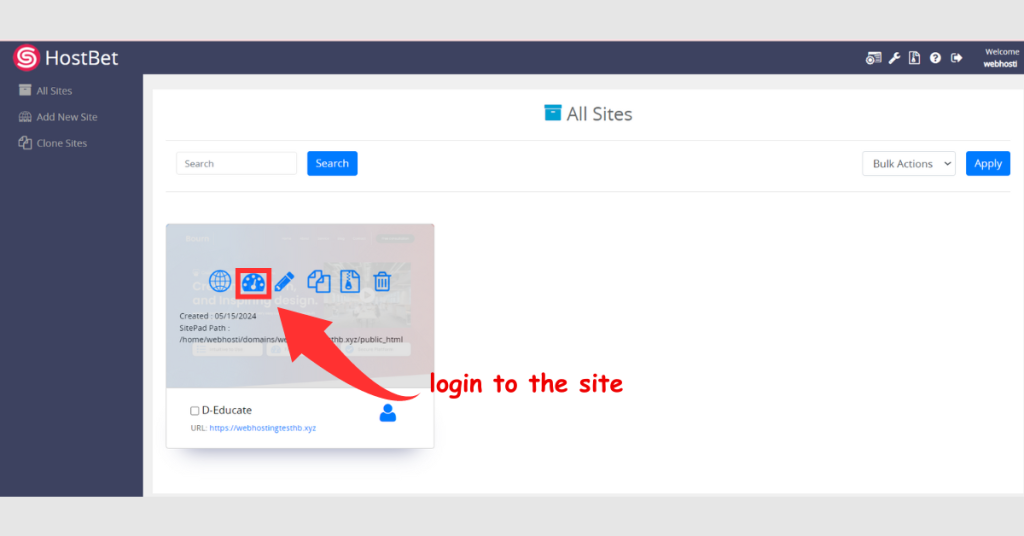Delete the site with trash icon
The width and height of the screenshot is (1024, 536).
click(x=382, y=281)
